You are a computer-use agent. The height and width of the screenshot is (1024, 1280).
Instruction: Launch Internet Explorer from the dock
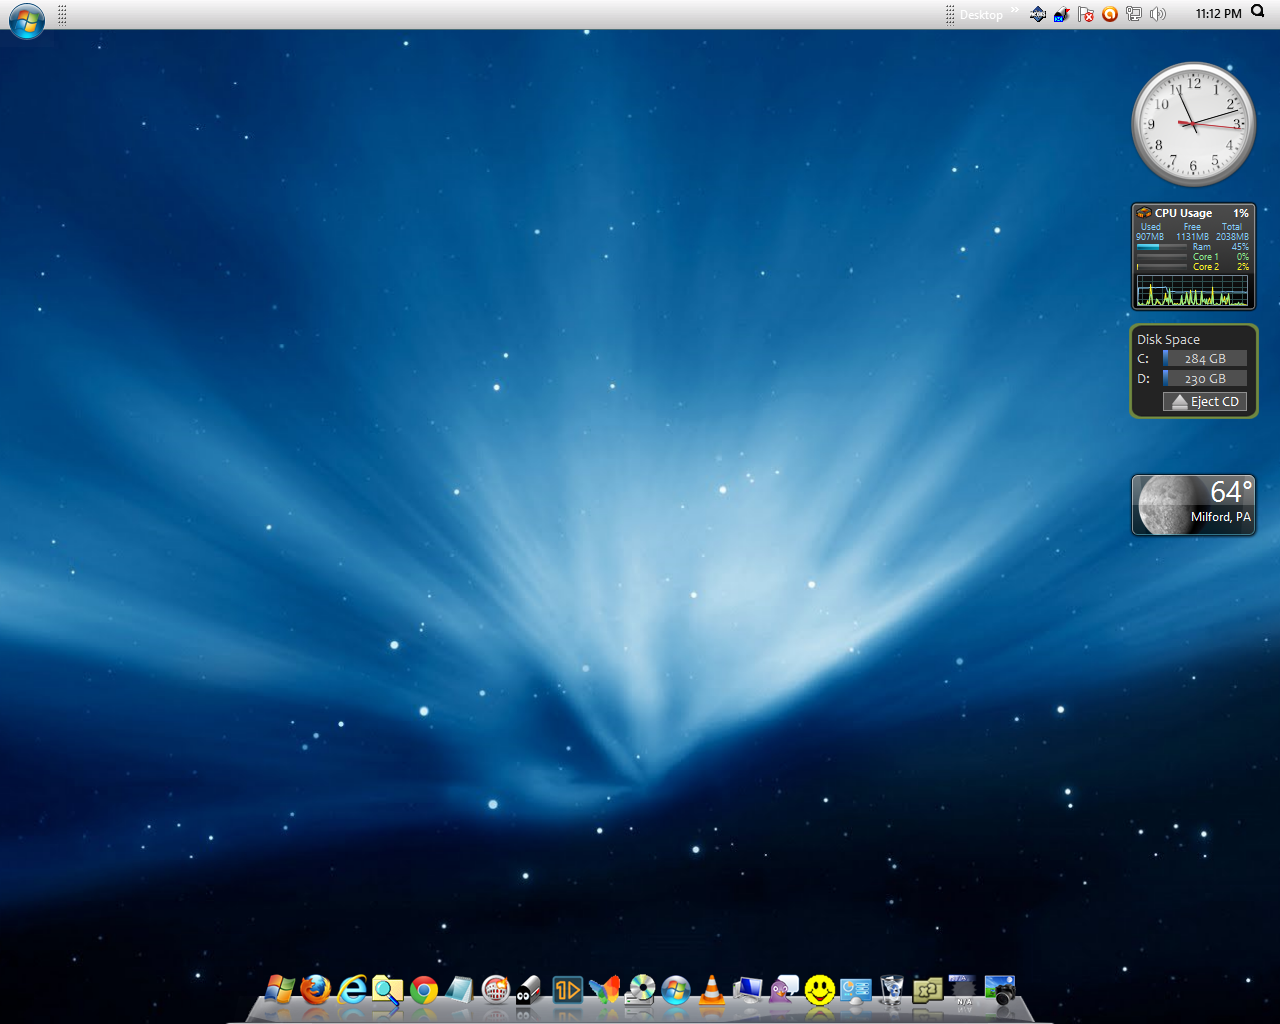coord(352,990)
